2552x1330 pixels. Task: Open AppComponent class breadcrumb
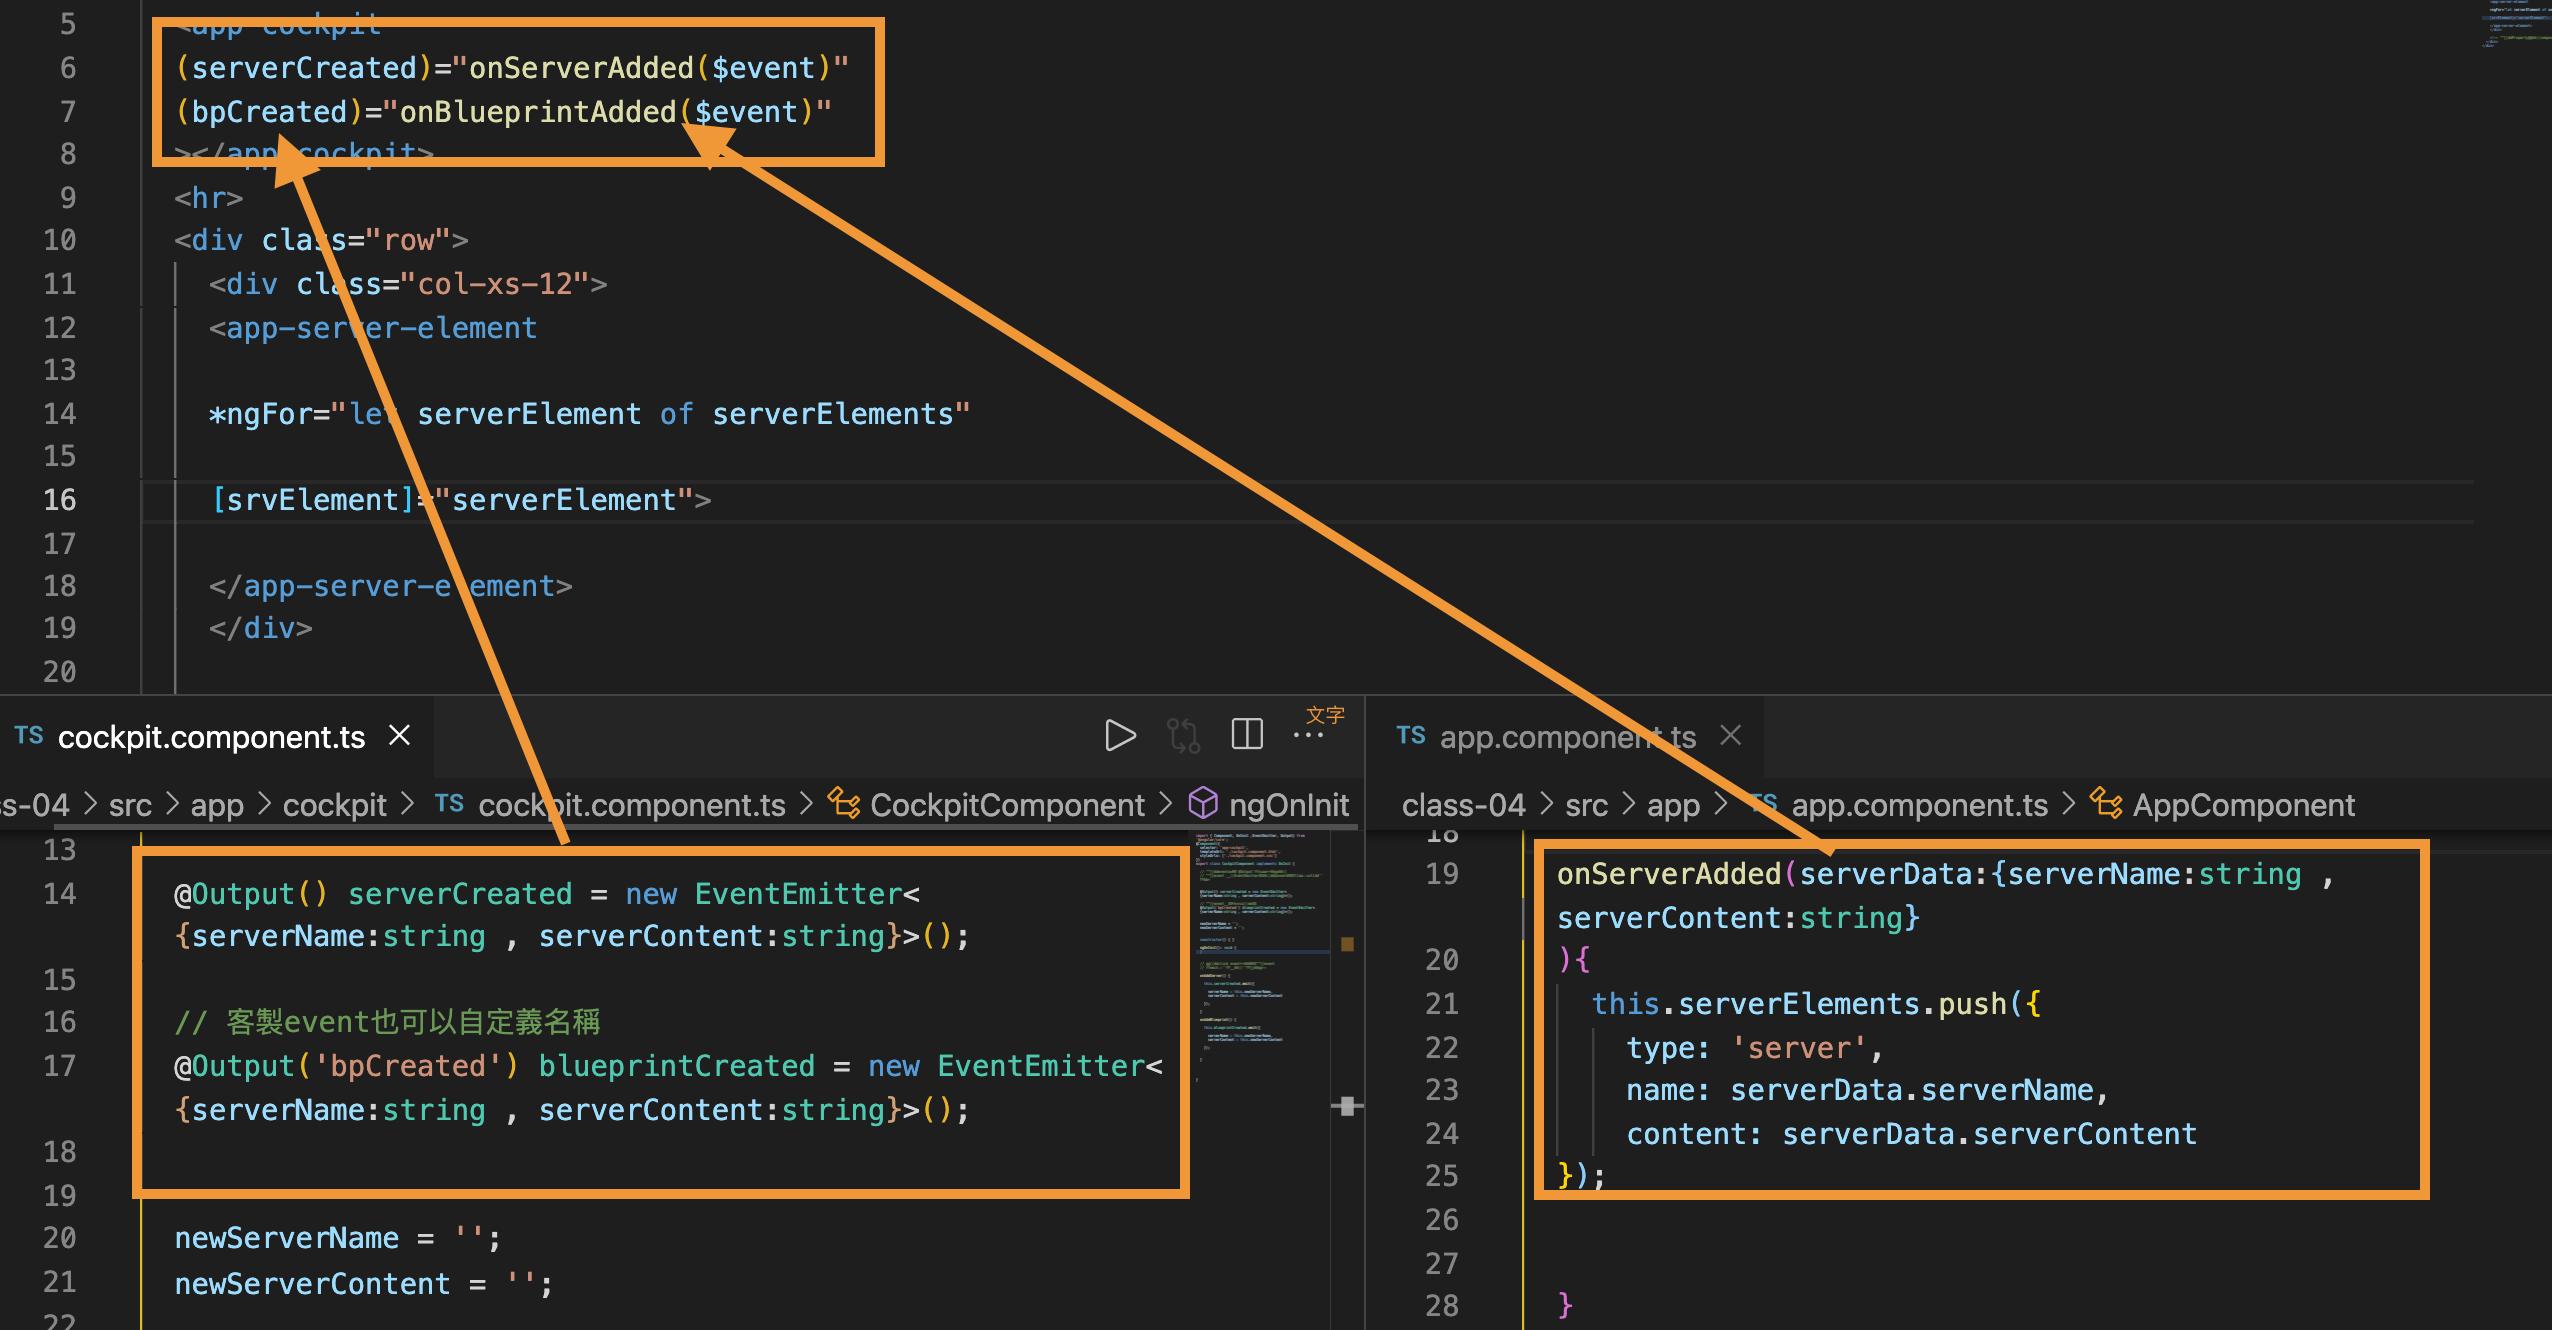pos(2244,805)
